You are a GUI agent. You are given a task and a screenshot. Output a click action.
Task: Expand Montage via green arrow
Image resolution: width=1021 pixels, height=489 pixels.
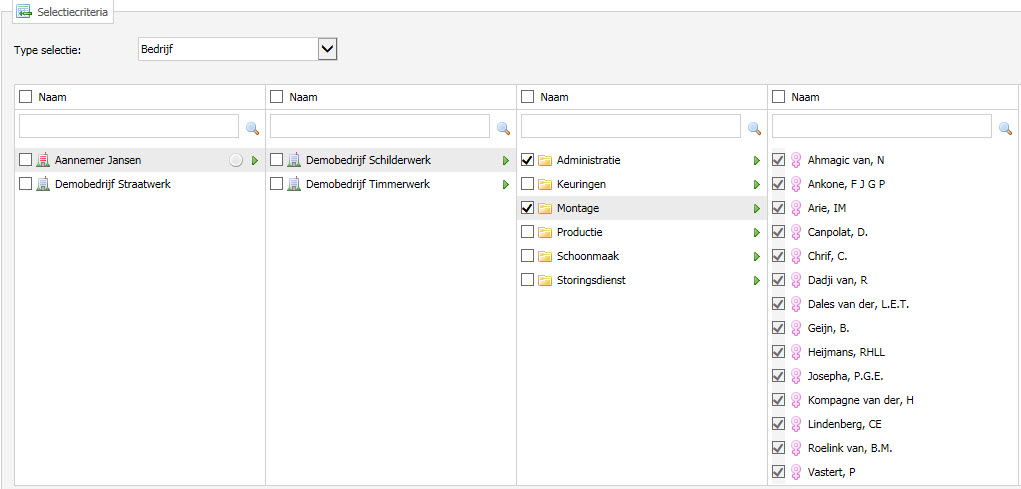(757, 208)
